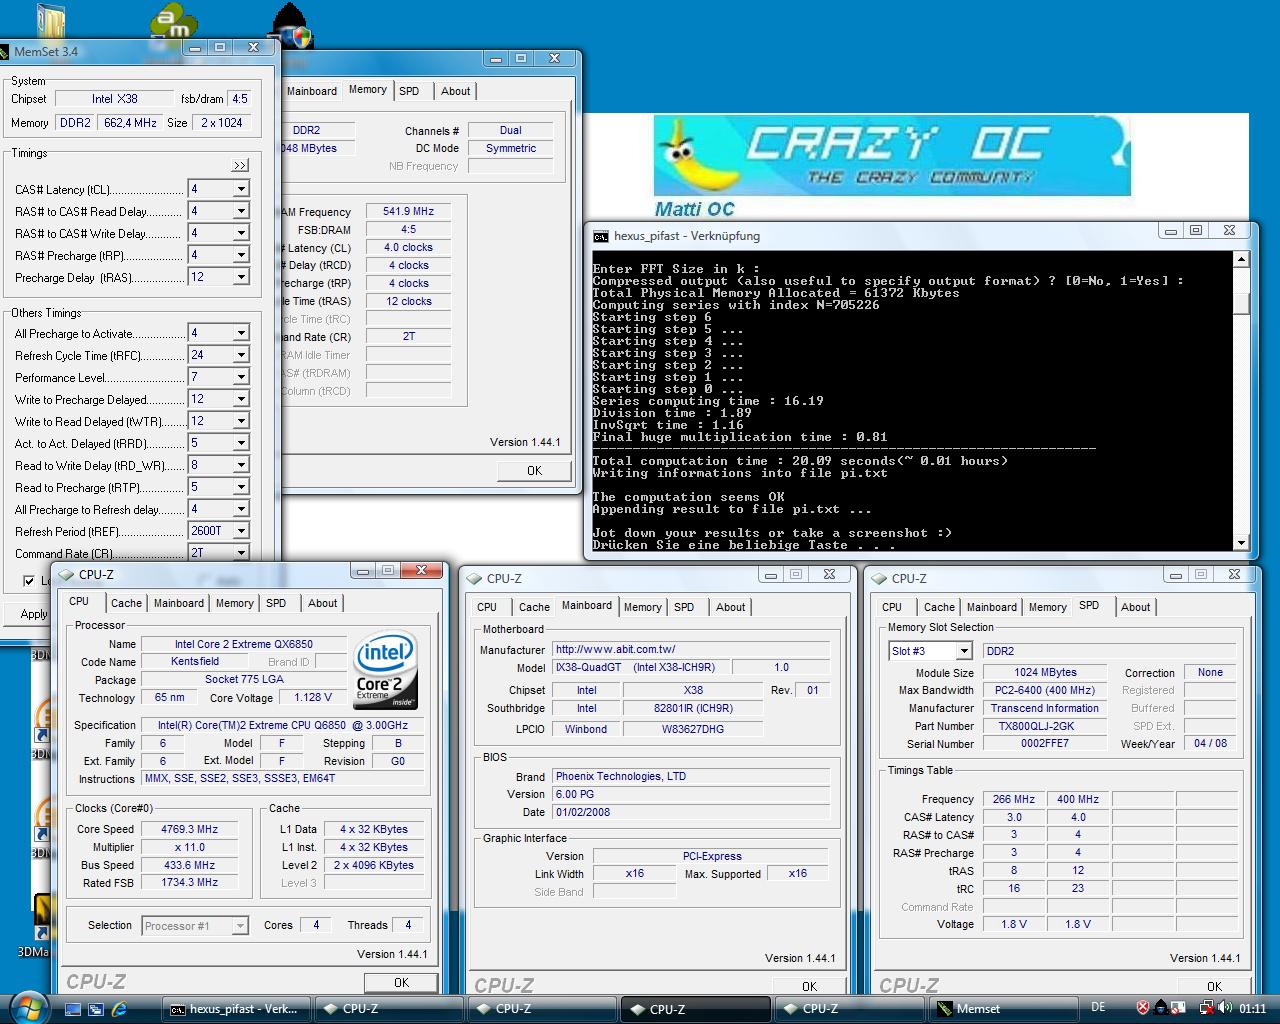Open Processor #1 selection dropdown
1280x1024 pixels.
(x=239, y=926)
